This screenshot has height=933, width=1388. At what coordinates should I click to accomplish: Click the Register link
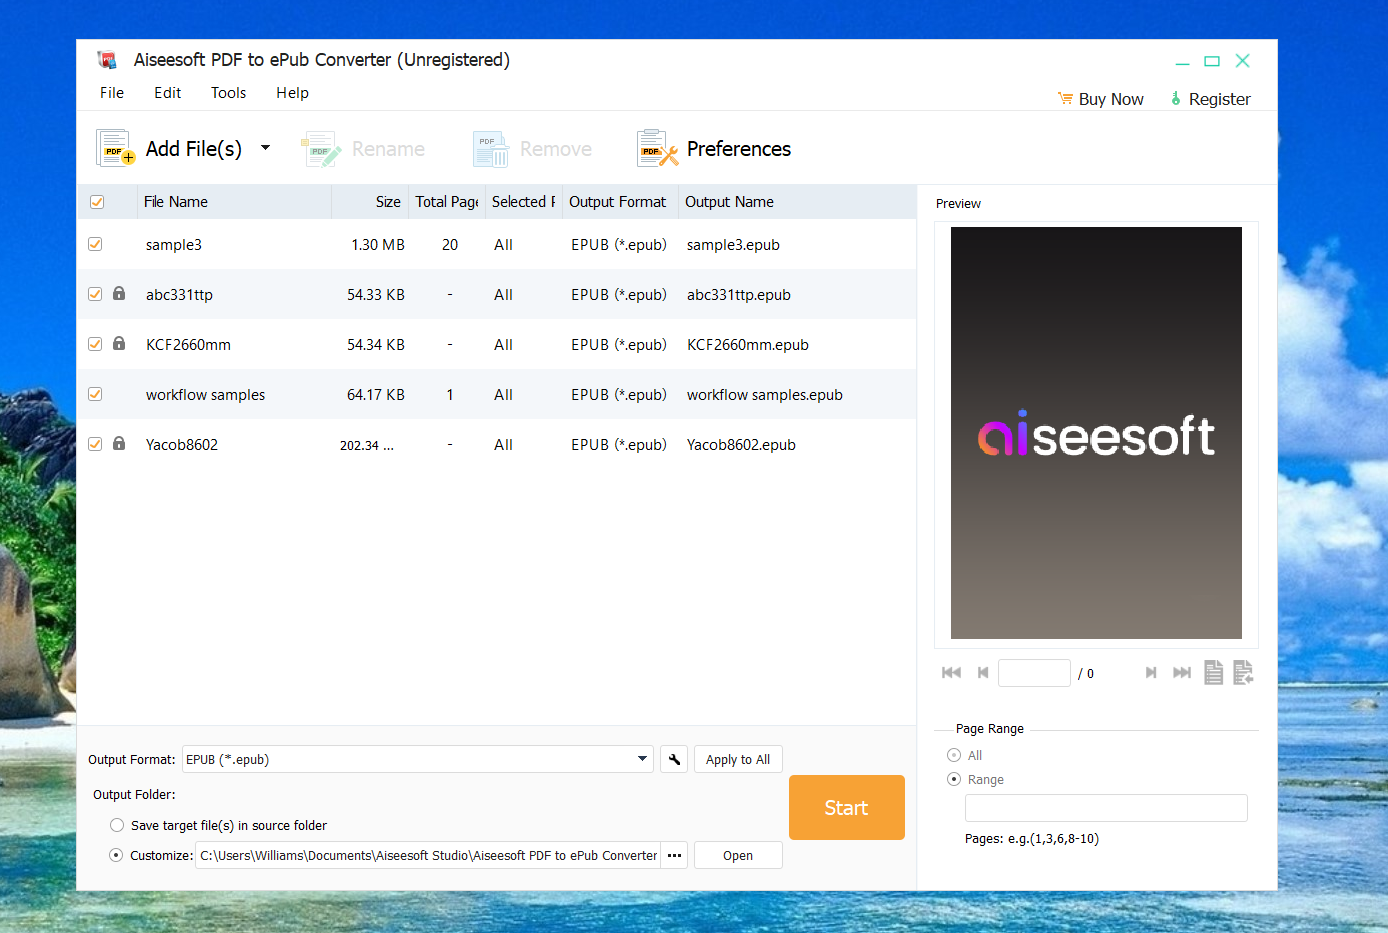[1211, 99]
